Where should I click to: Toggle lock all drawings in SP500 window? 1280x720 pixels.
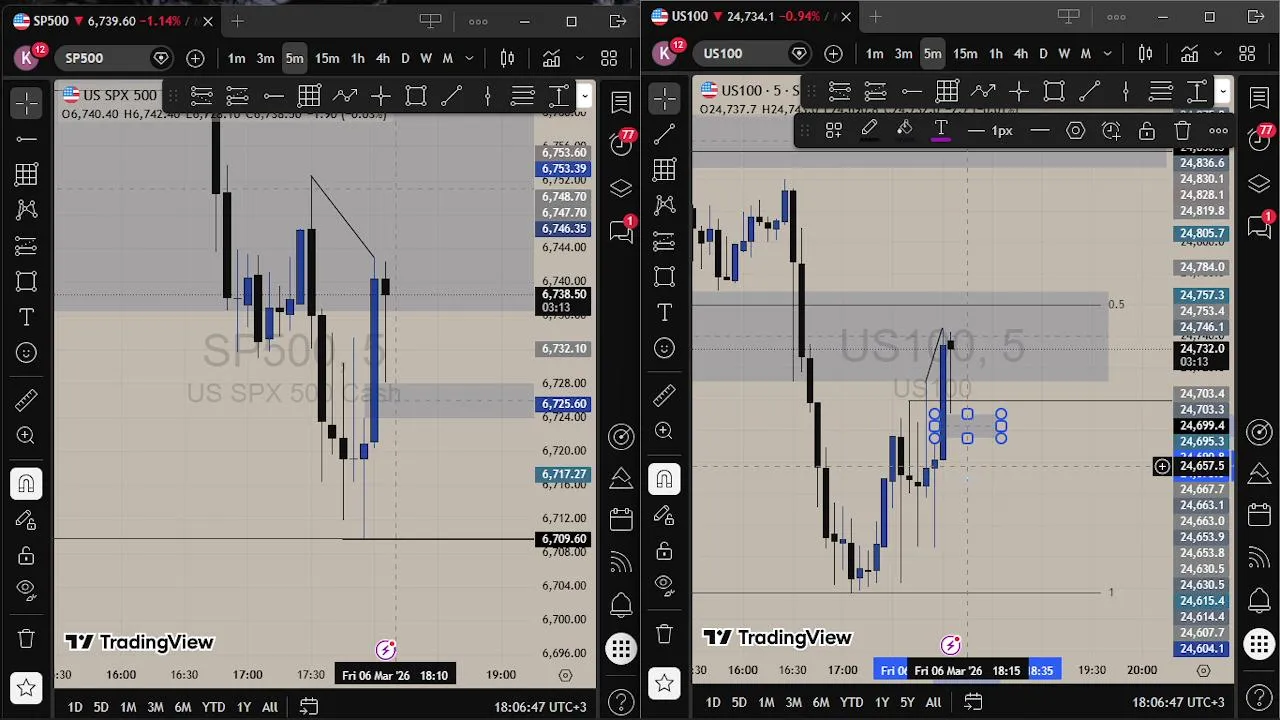(27, 555)
